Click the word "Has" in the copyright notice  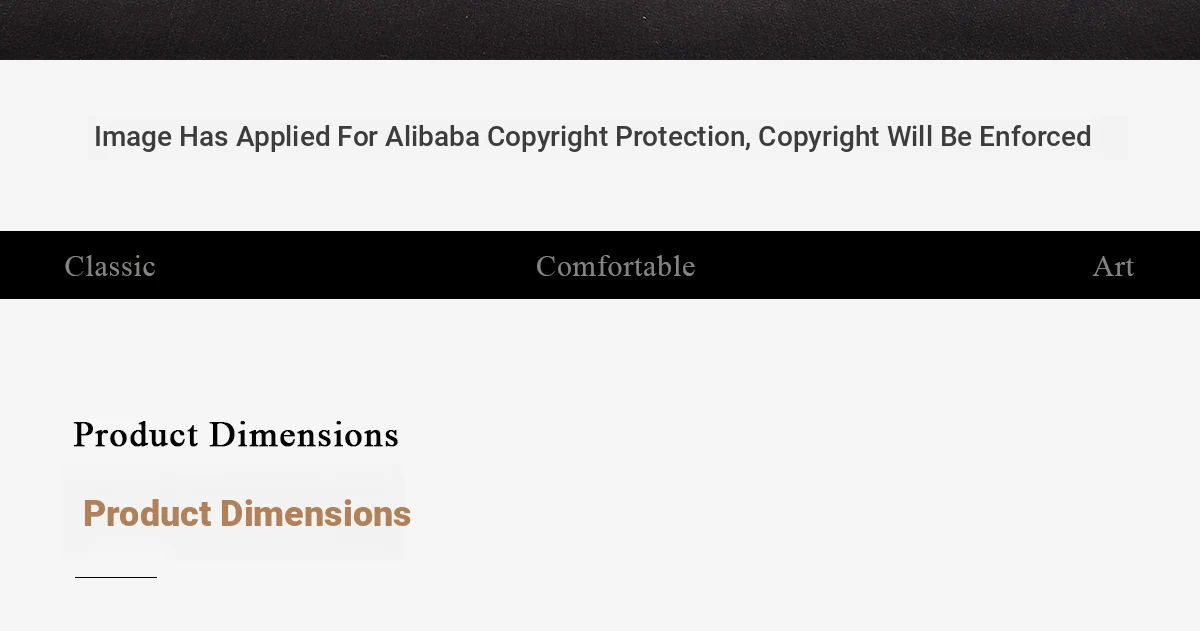click(203, 137)
